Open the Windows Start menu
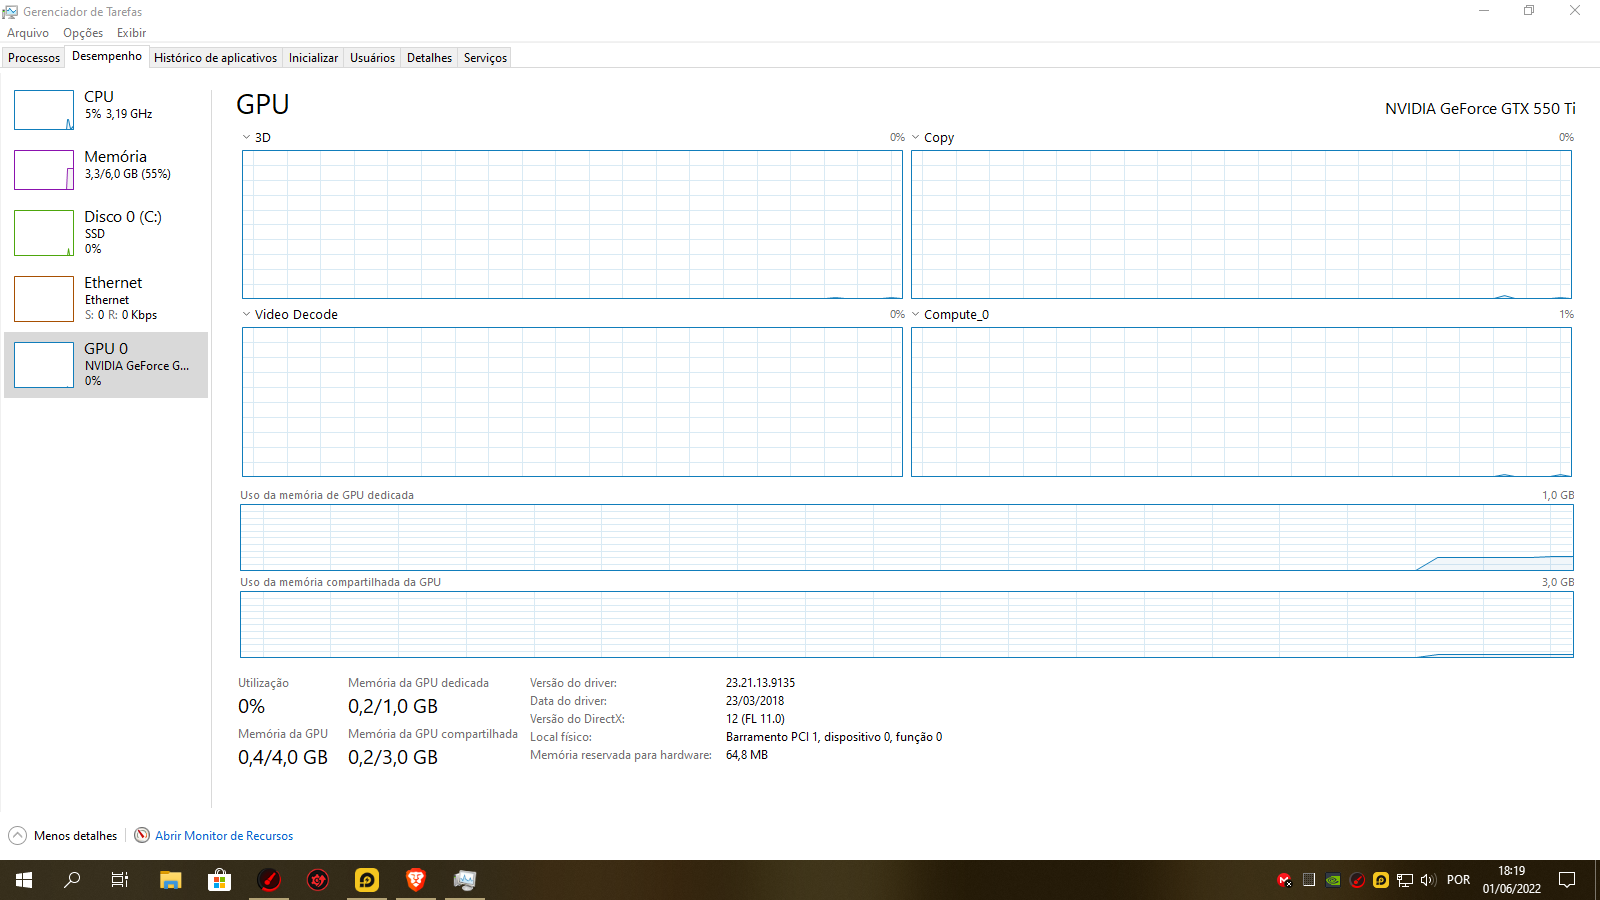 [x=24, y=880]
